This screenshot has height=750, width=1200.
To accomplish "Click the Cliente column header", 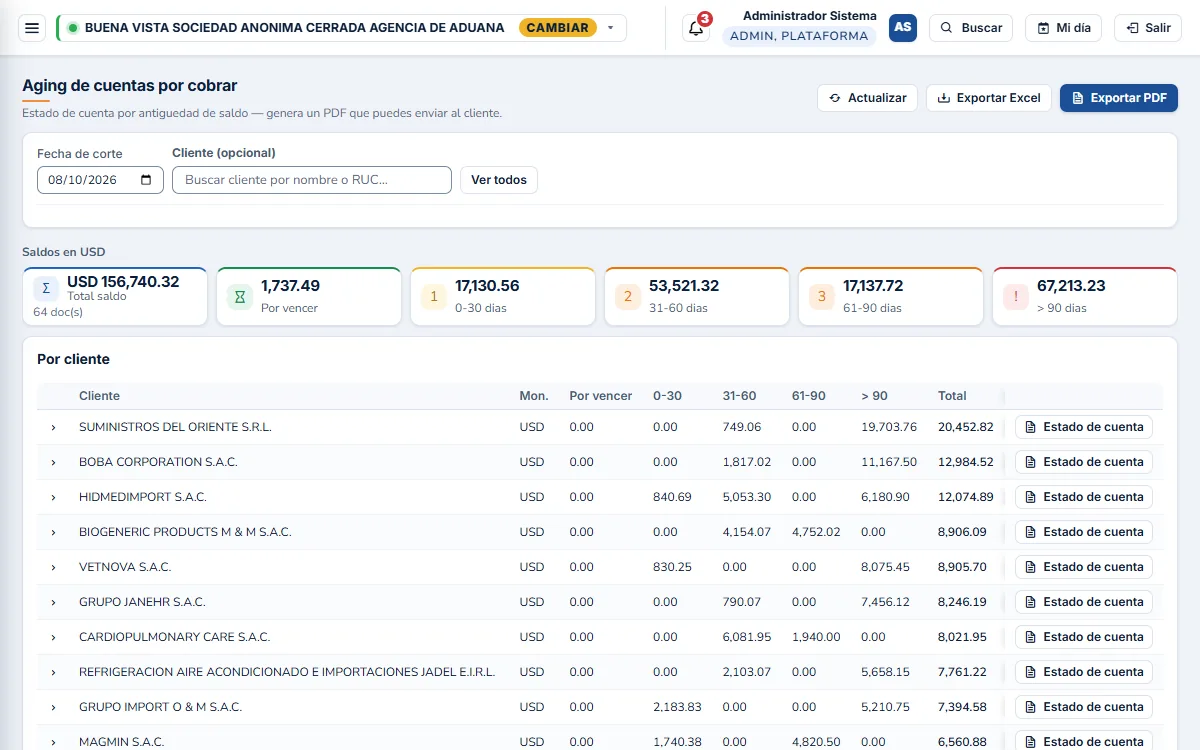I will click(x=99, y=396).
